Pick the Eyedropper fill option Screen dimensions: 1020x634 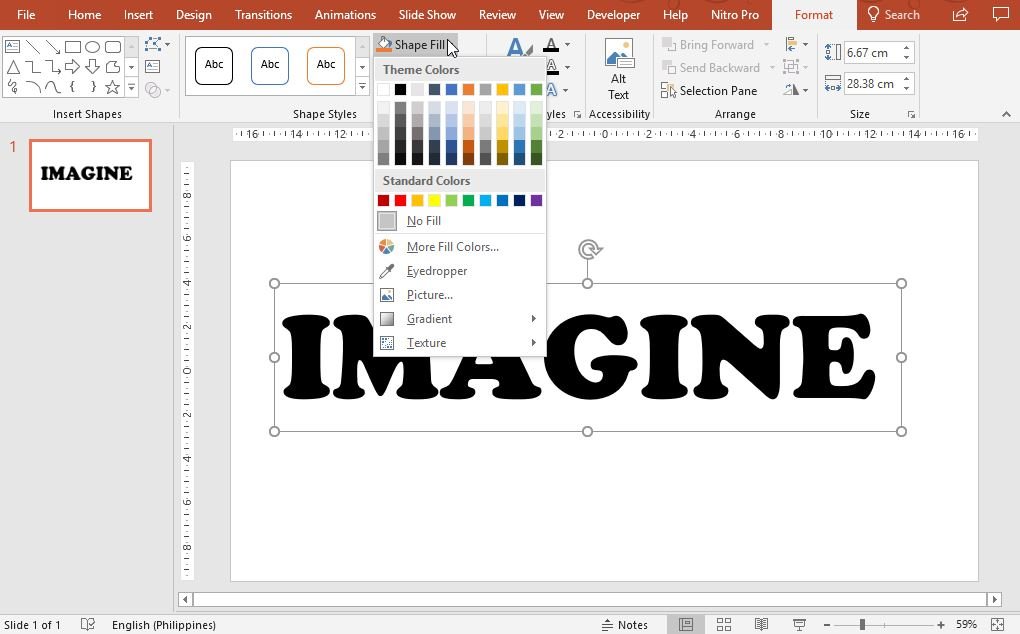point(436,271)
